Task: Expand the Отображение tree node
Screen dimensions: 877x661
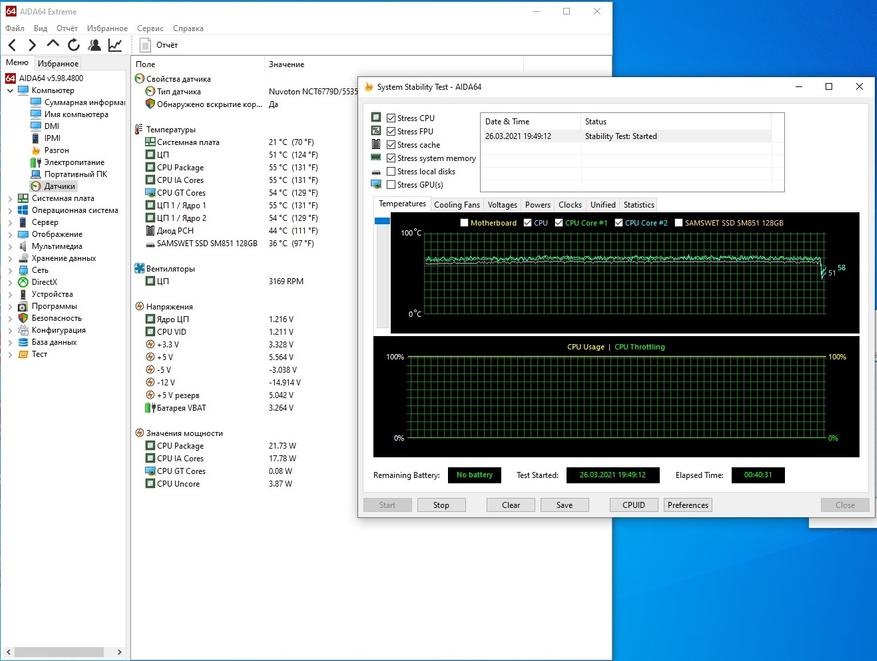Action: [10, 234]
